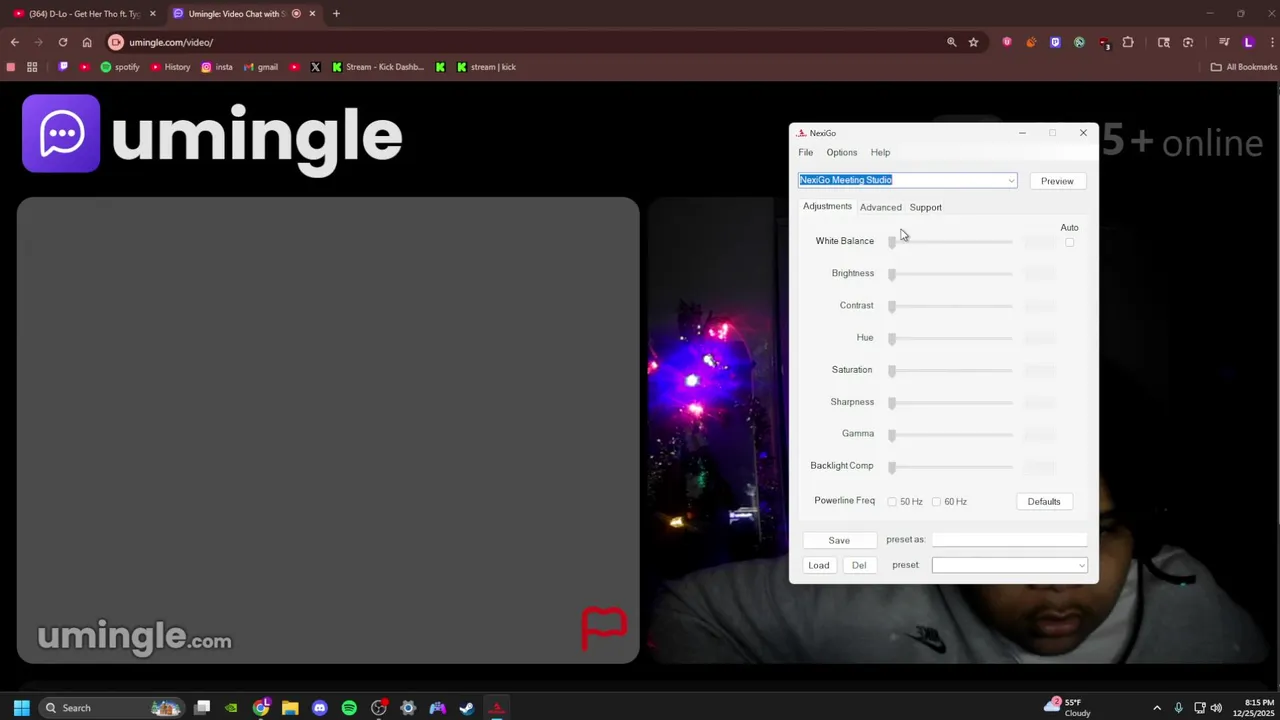The height and width of the screenshot is (720, 1280).
Task: Click the Contrast slider
Action: click(x=950, y=305)
